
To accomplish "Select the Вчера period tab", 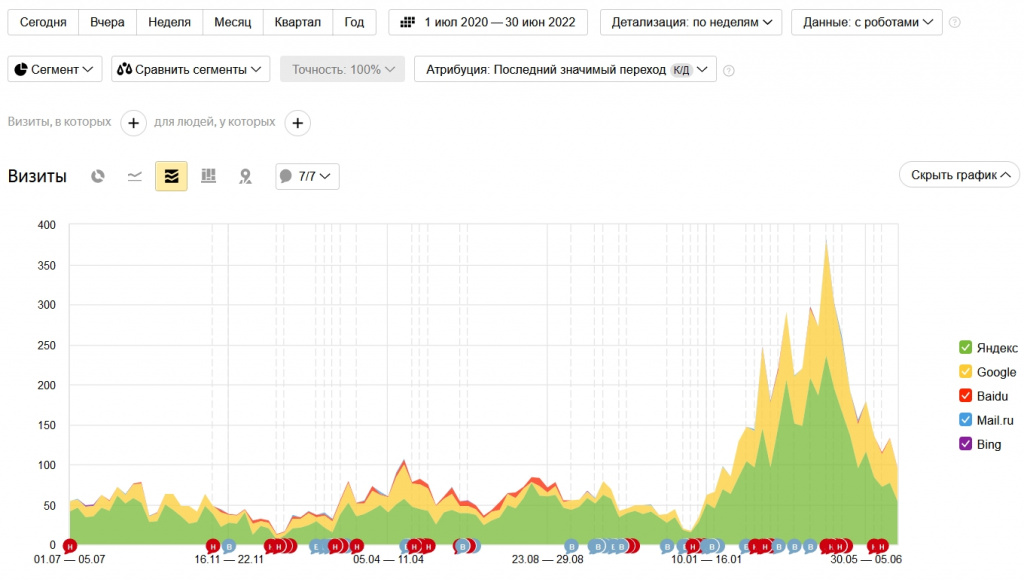I will pyautogui.click(x=107, y=22).
